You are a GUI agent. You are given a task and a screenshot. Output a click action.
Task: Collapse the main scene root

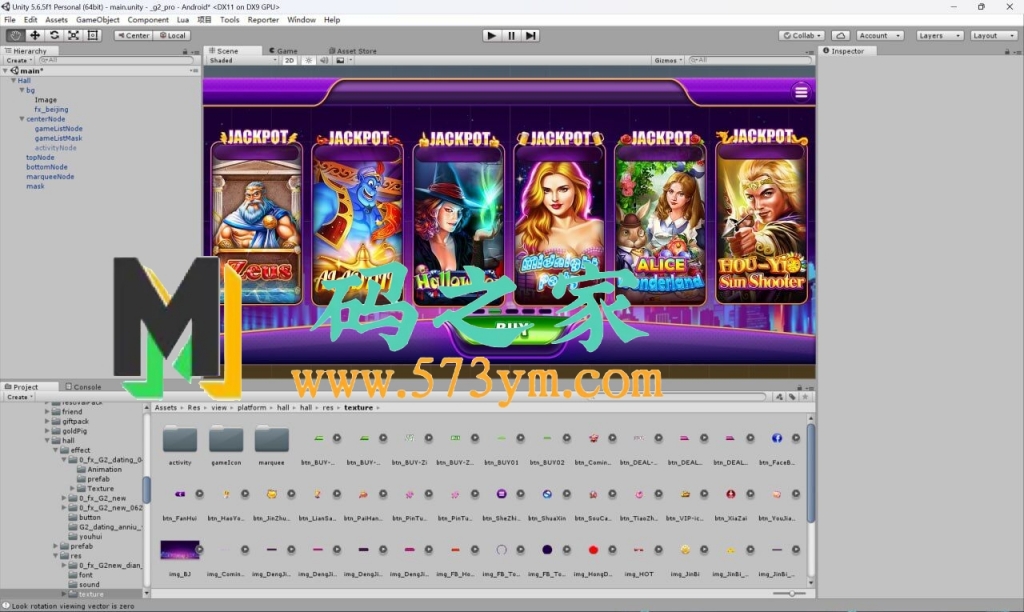click(x=5, y=71)
